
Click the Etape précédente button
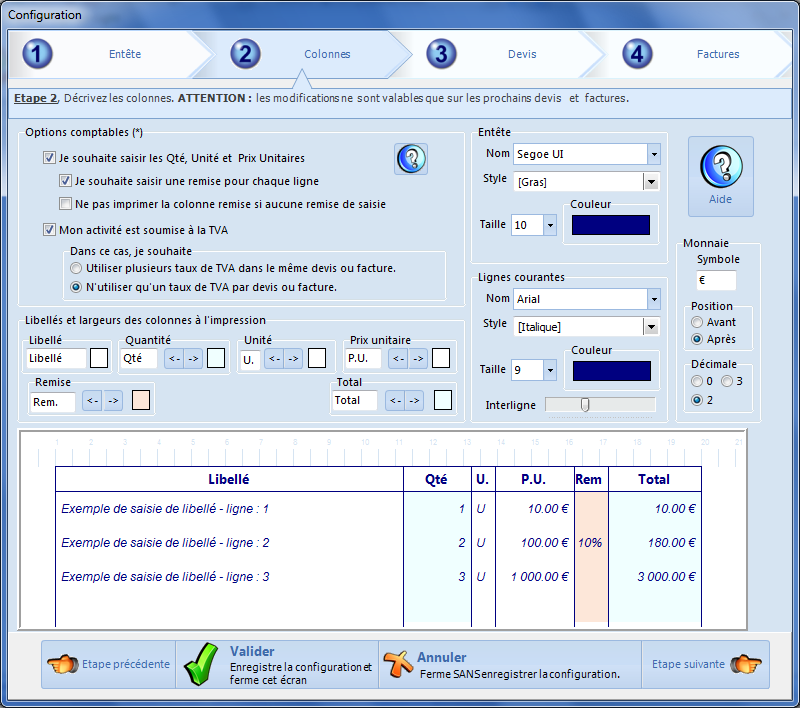pyautogui.click(x=107, y=663)
